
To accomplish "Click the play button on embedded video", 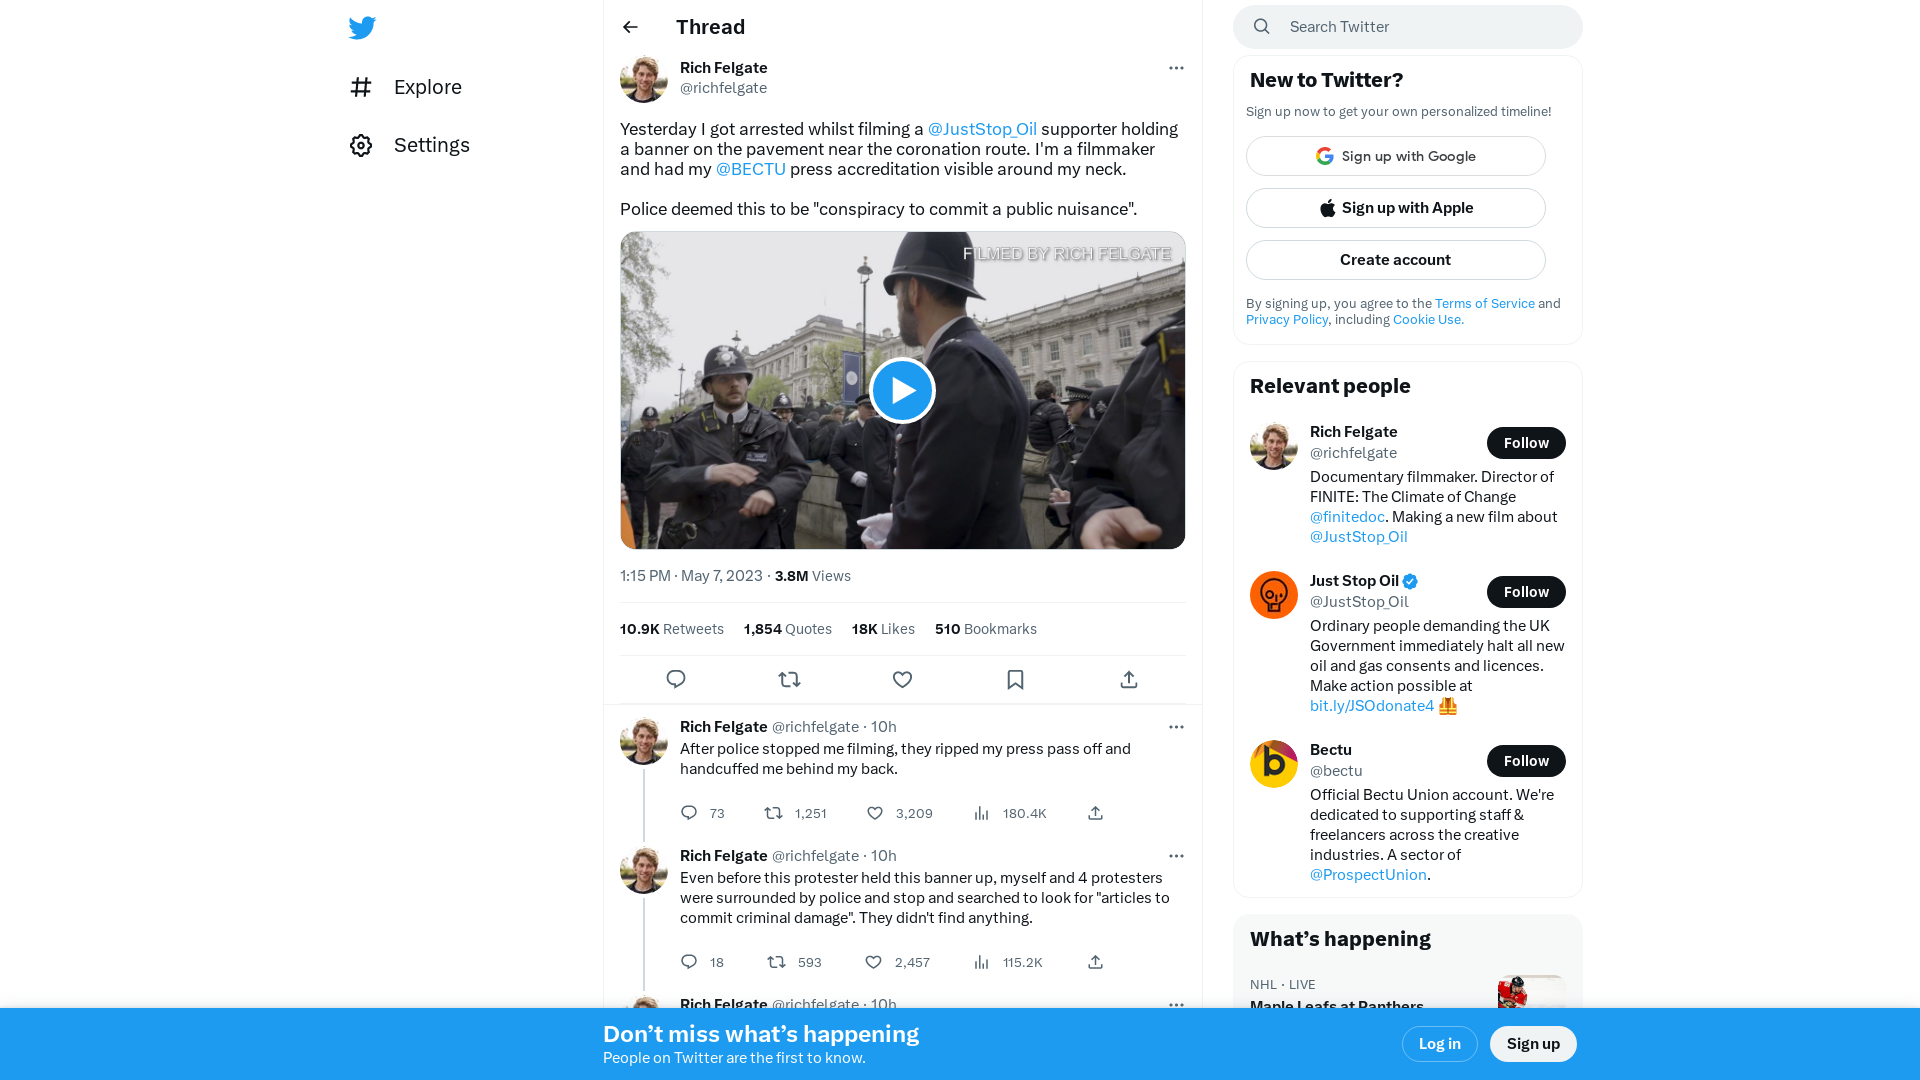I will tap(902, 390).
